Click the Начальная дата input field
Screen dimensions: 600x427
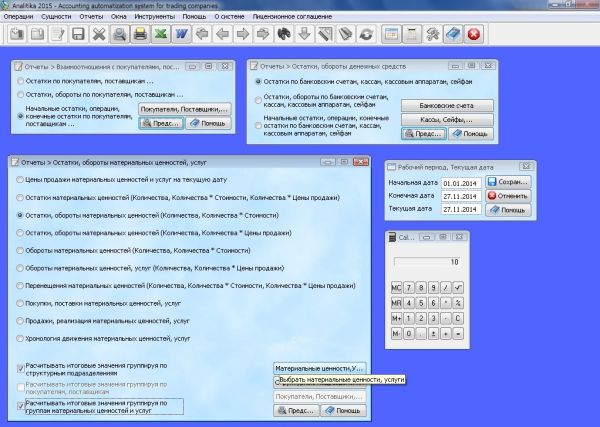460,183
